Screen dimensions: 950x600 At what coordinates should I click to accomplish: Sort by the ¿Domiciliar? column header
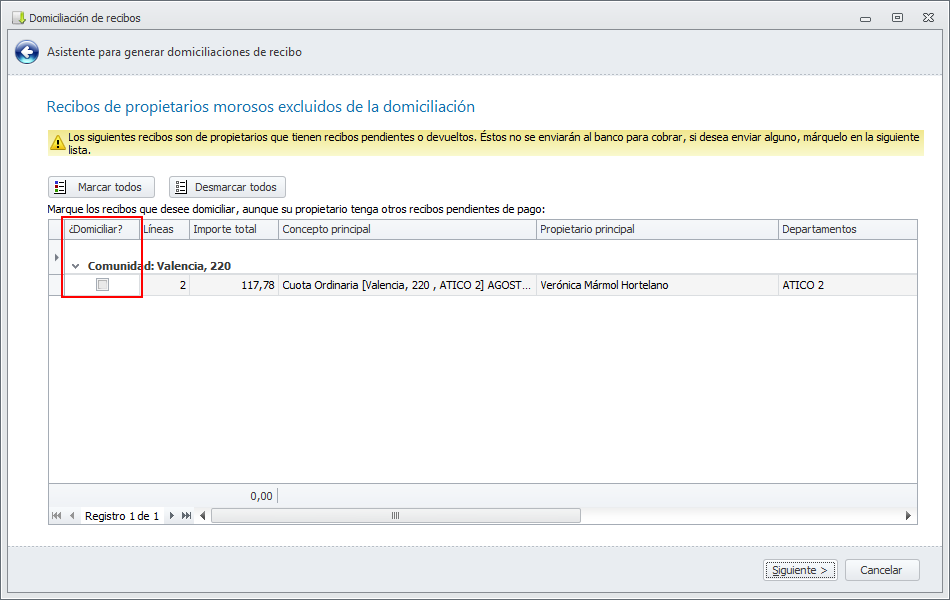[102, 229]
